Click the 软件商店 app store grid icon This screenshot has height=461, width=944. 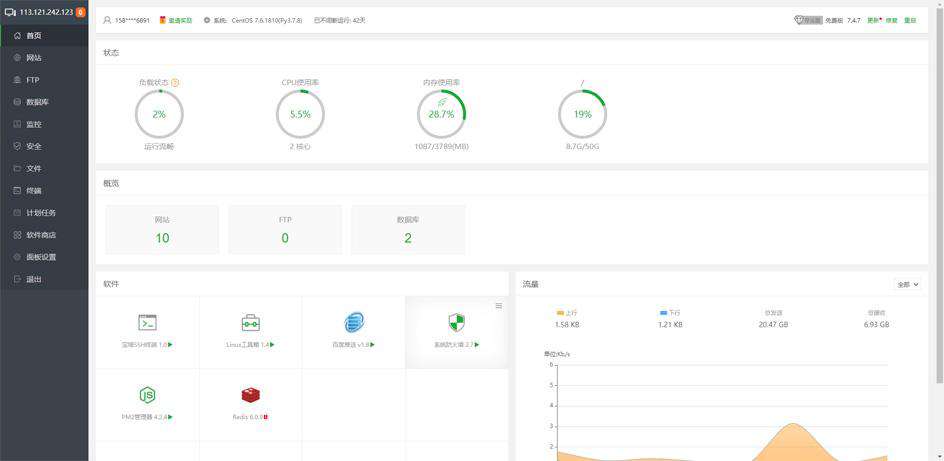17,235
